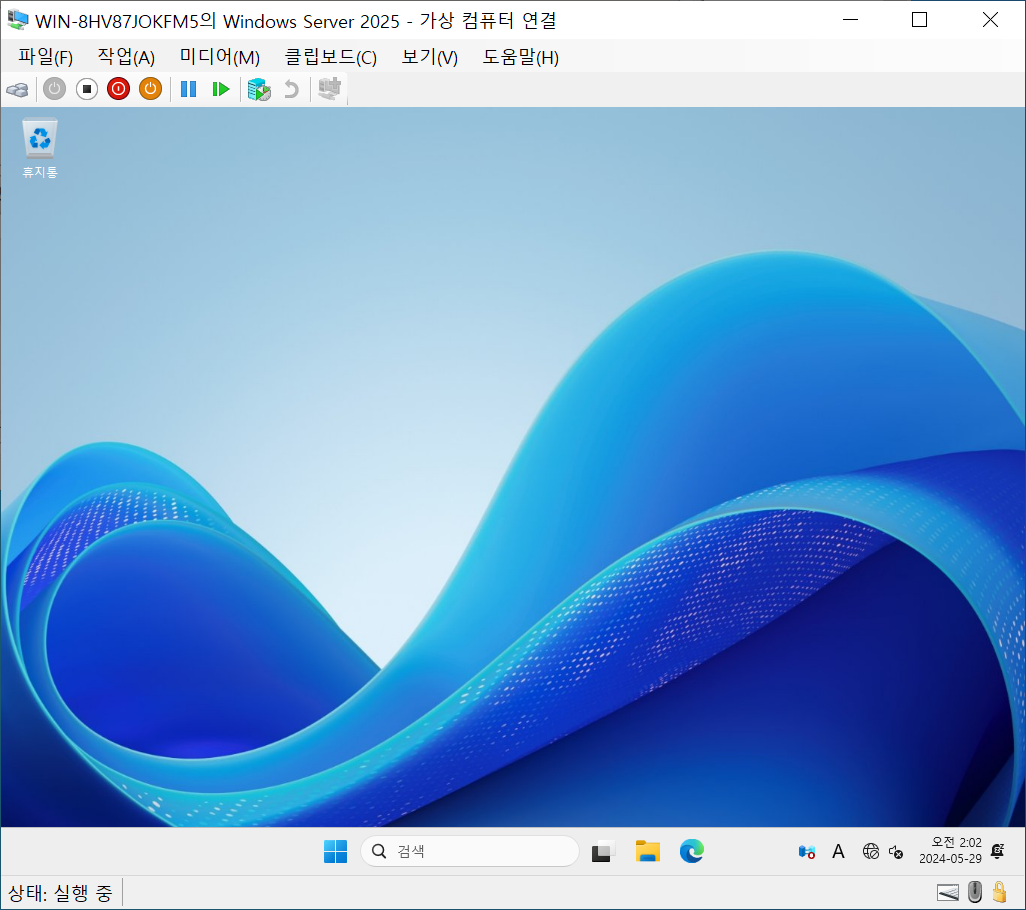Click the taskbar search box

(x=469, y=851)
